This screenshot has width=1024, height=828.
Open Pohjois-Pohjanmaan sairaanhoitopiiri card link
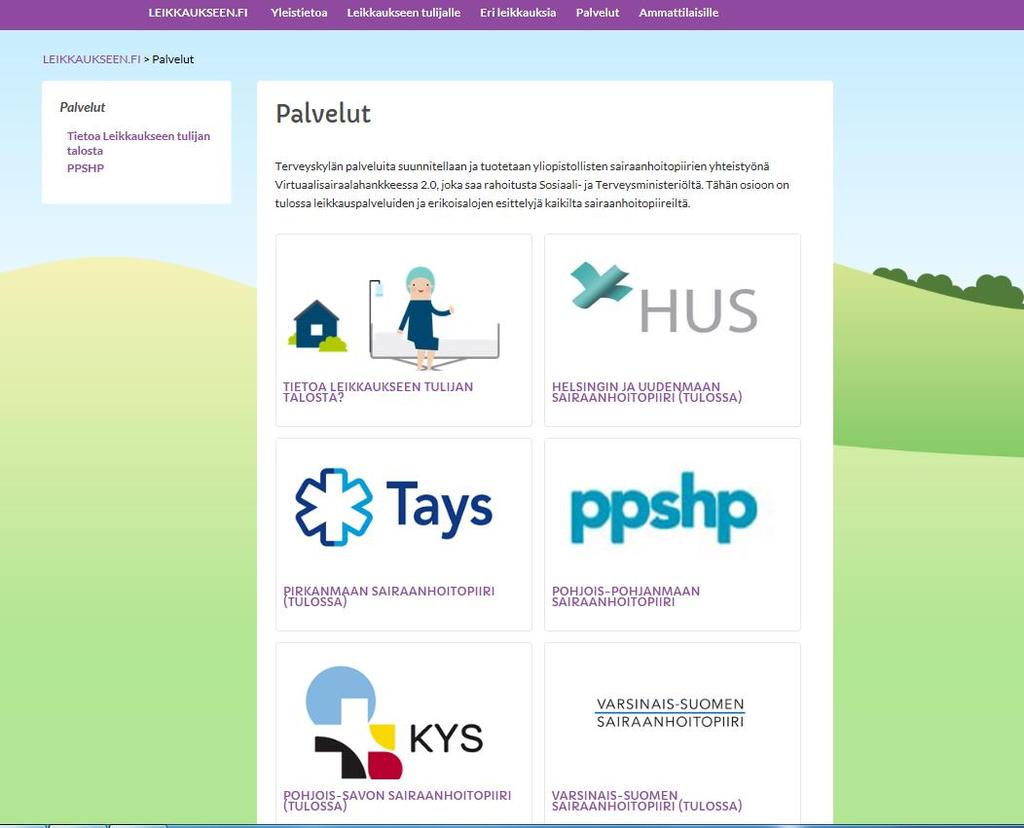pos(626,596)
